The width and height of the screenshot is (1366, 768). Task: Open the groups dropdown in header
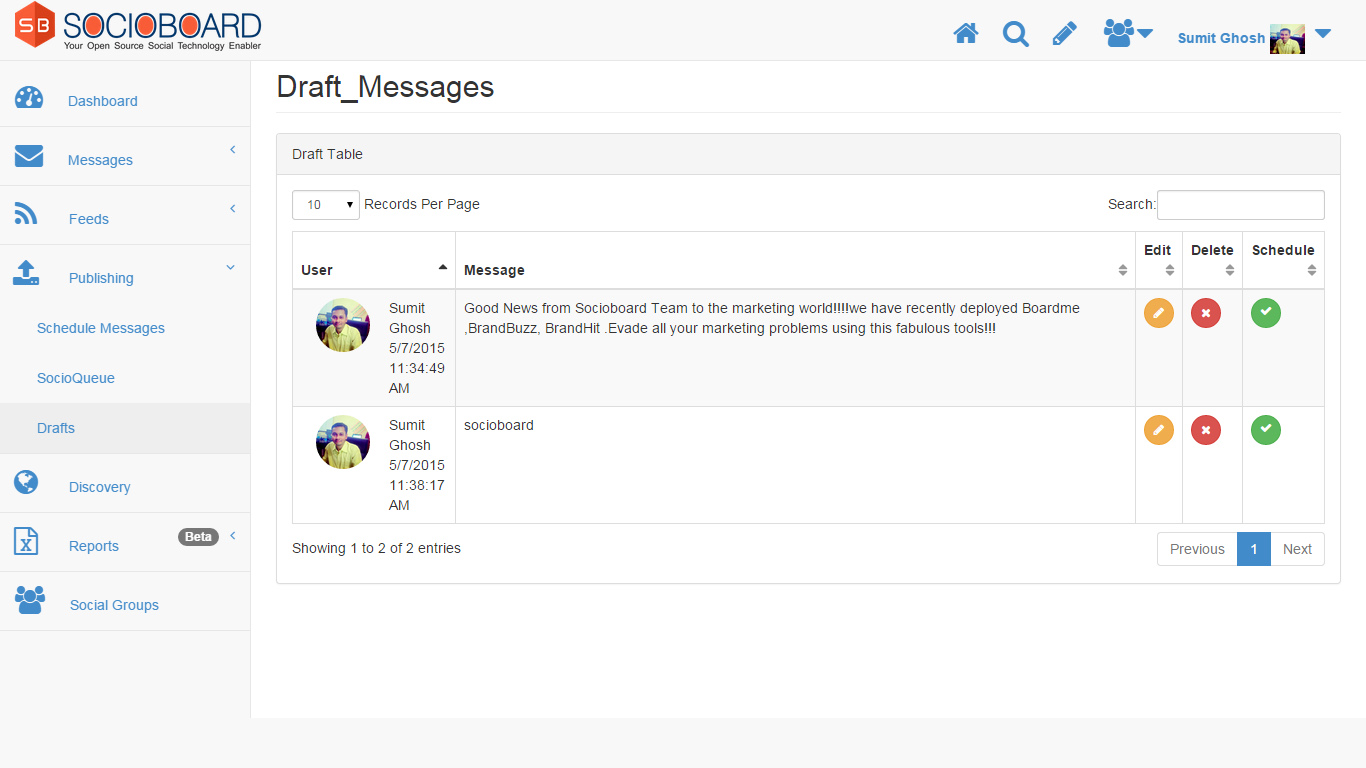(x=1128, y=33)
